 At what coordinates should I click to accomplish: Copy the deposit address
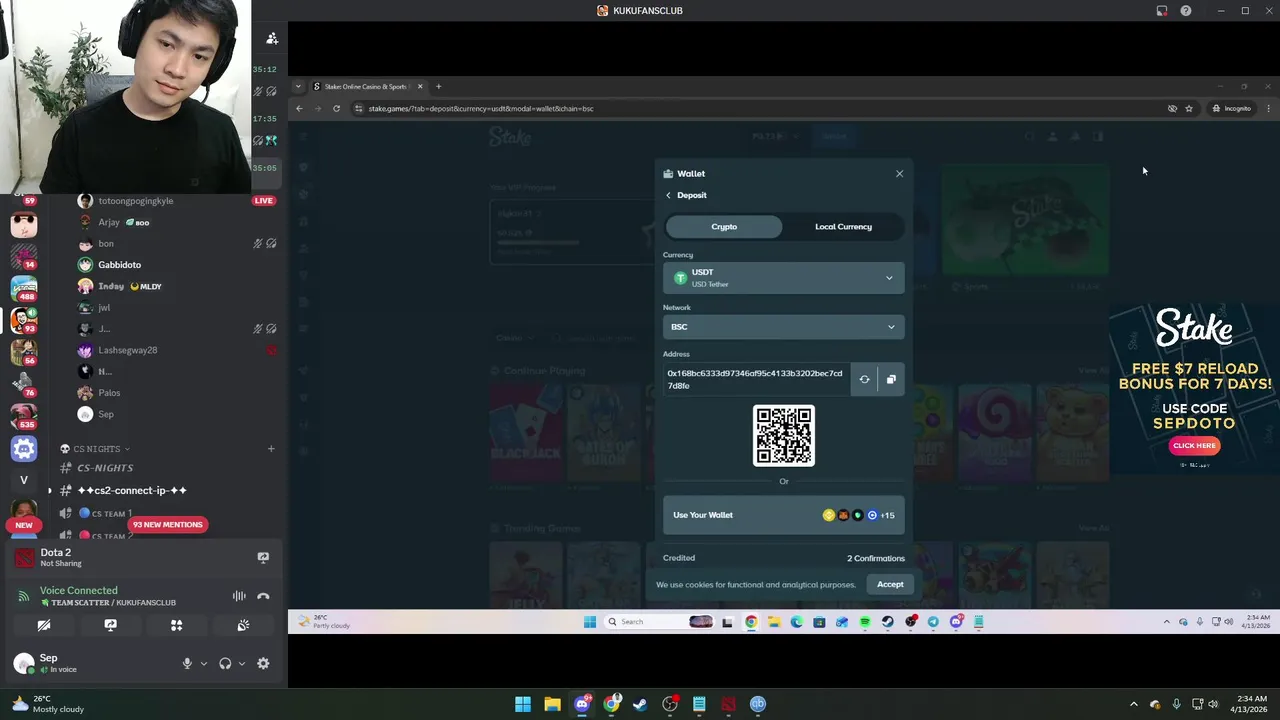[x=891, y=379]
